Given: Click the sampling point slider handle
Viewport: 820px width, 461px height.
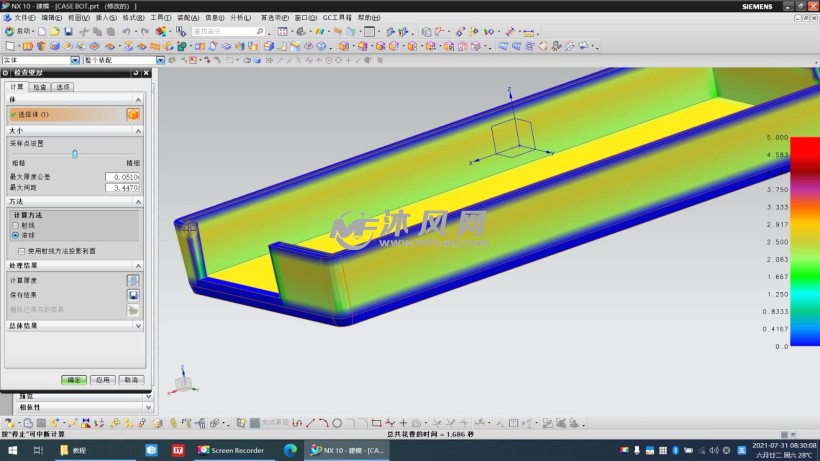Looking at the screenshot, I should pyautogui.click(x=75, y=154).
